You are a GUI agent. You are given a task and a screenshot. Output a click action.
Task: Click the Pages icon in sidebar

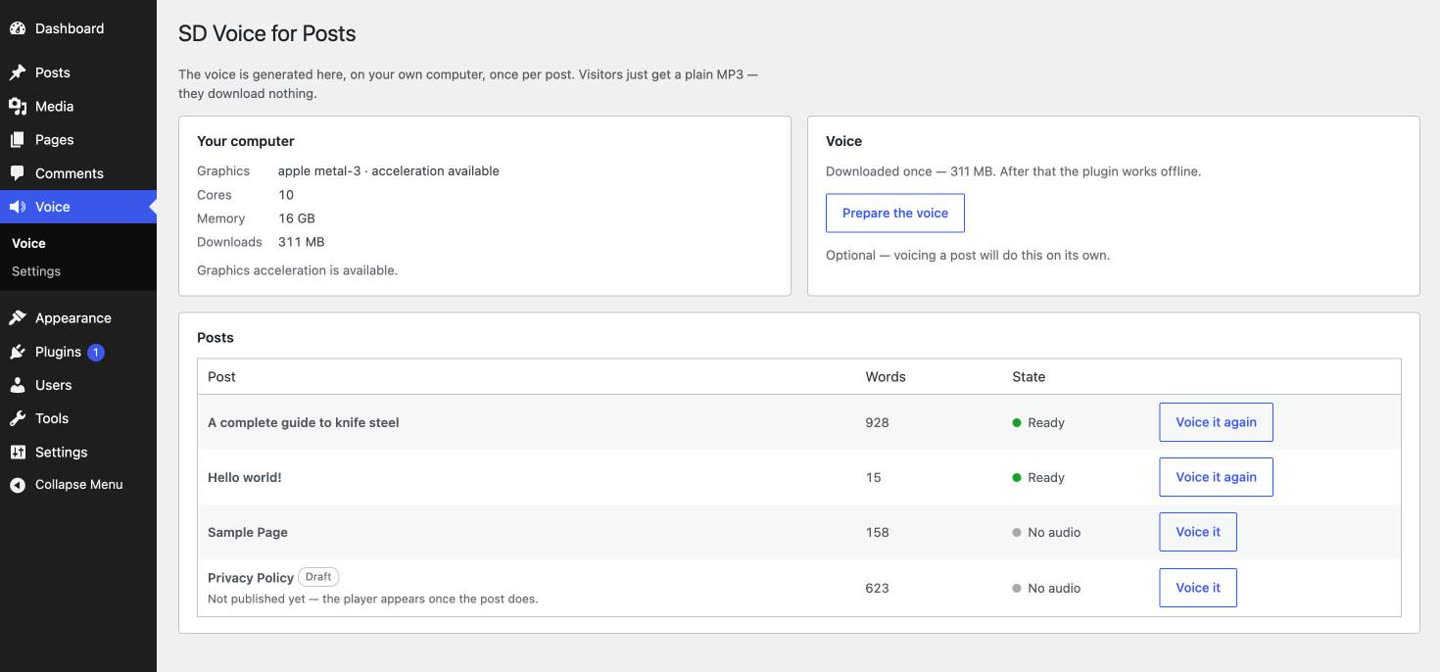17,139
